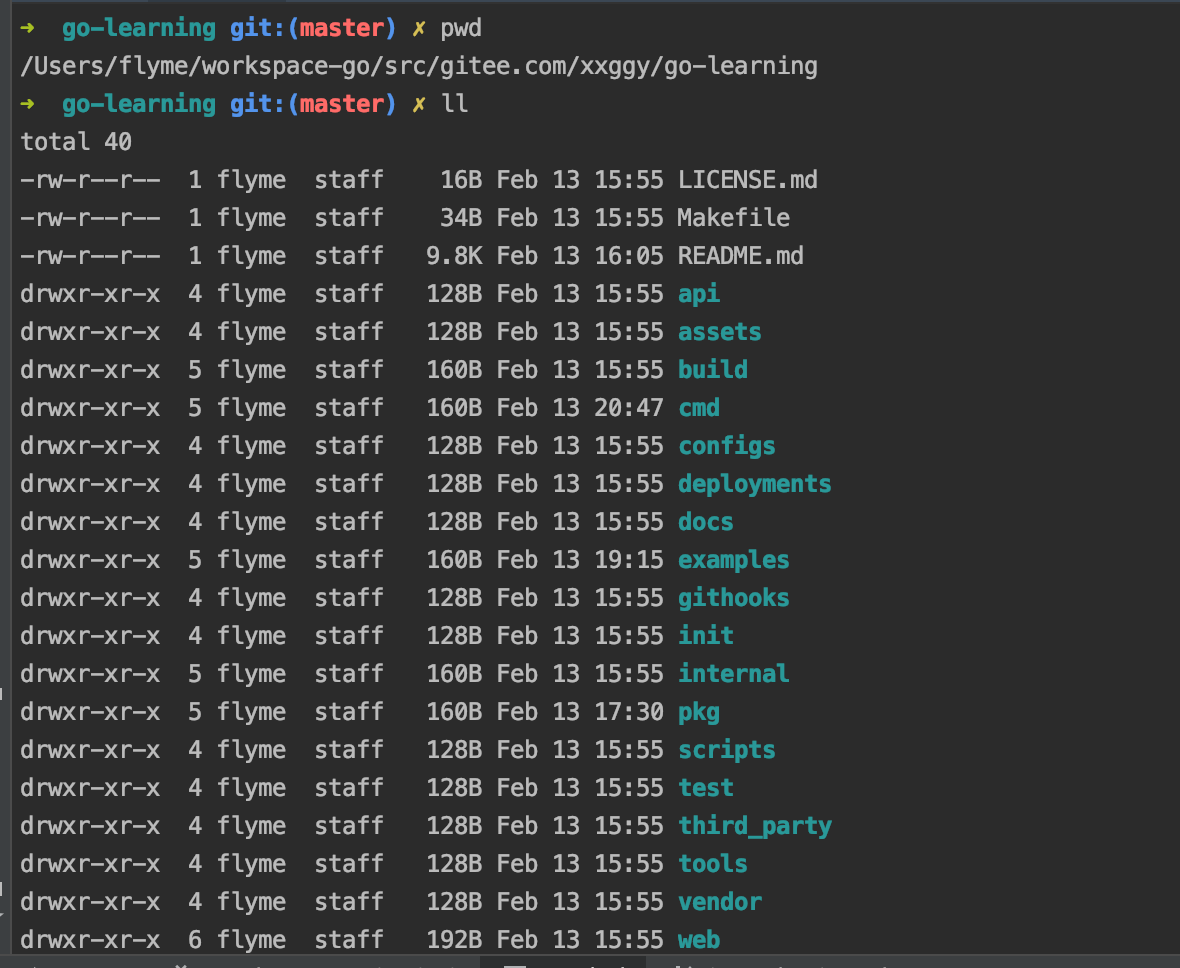Select the internal directory name

point(733,673)
